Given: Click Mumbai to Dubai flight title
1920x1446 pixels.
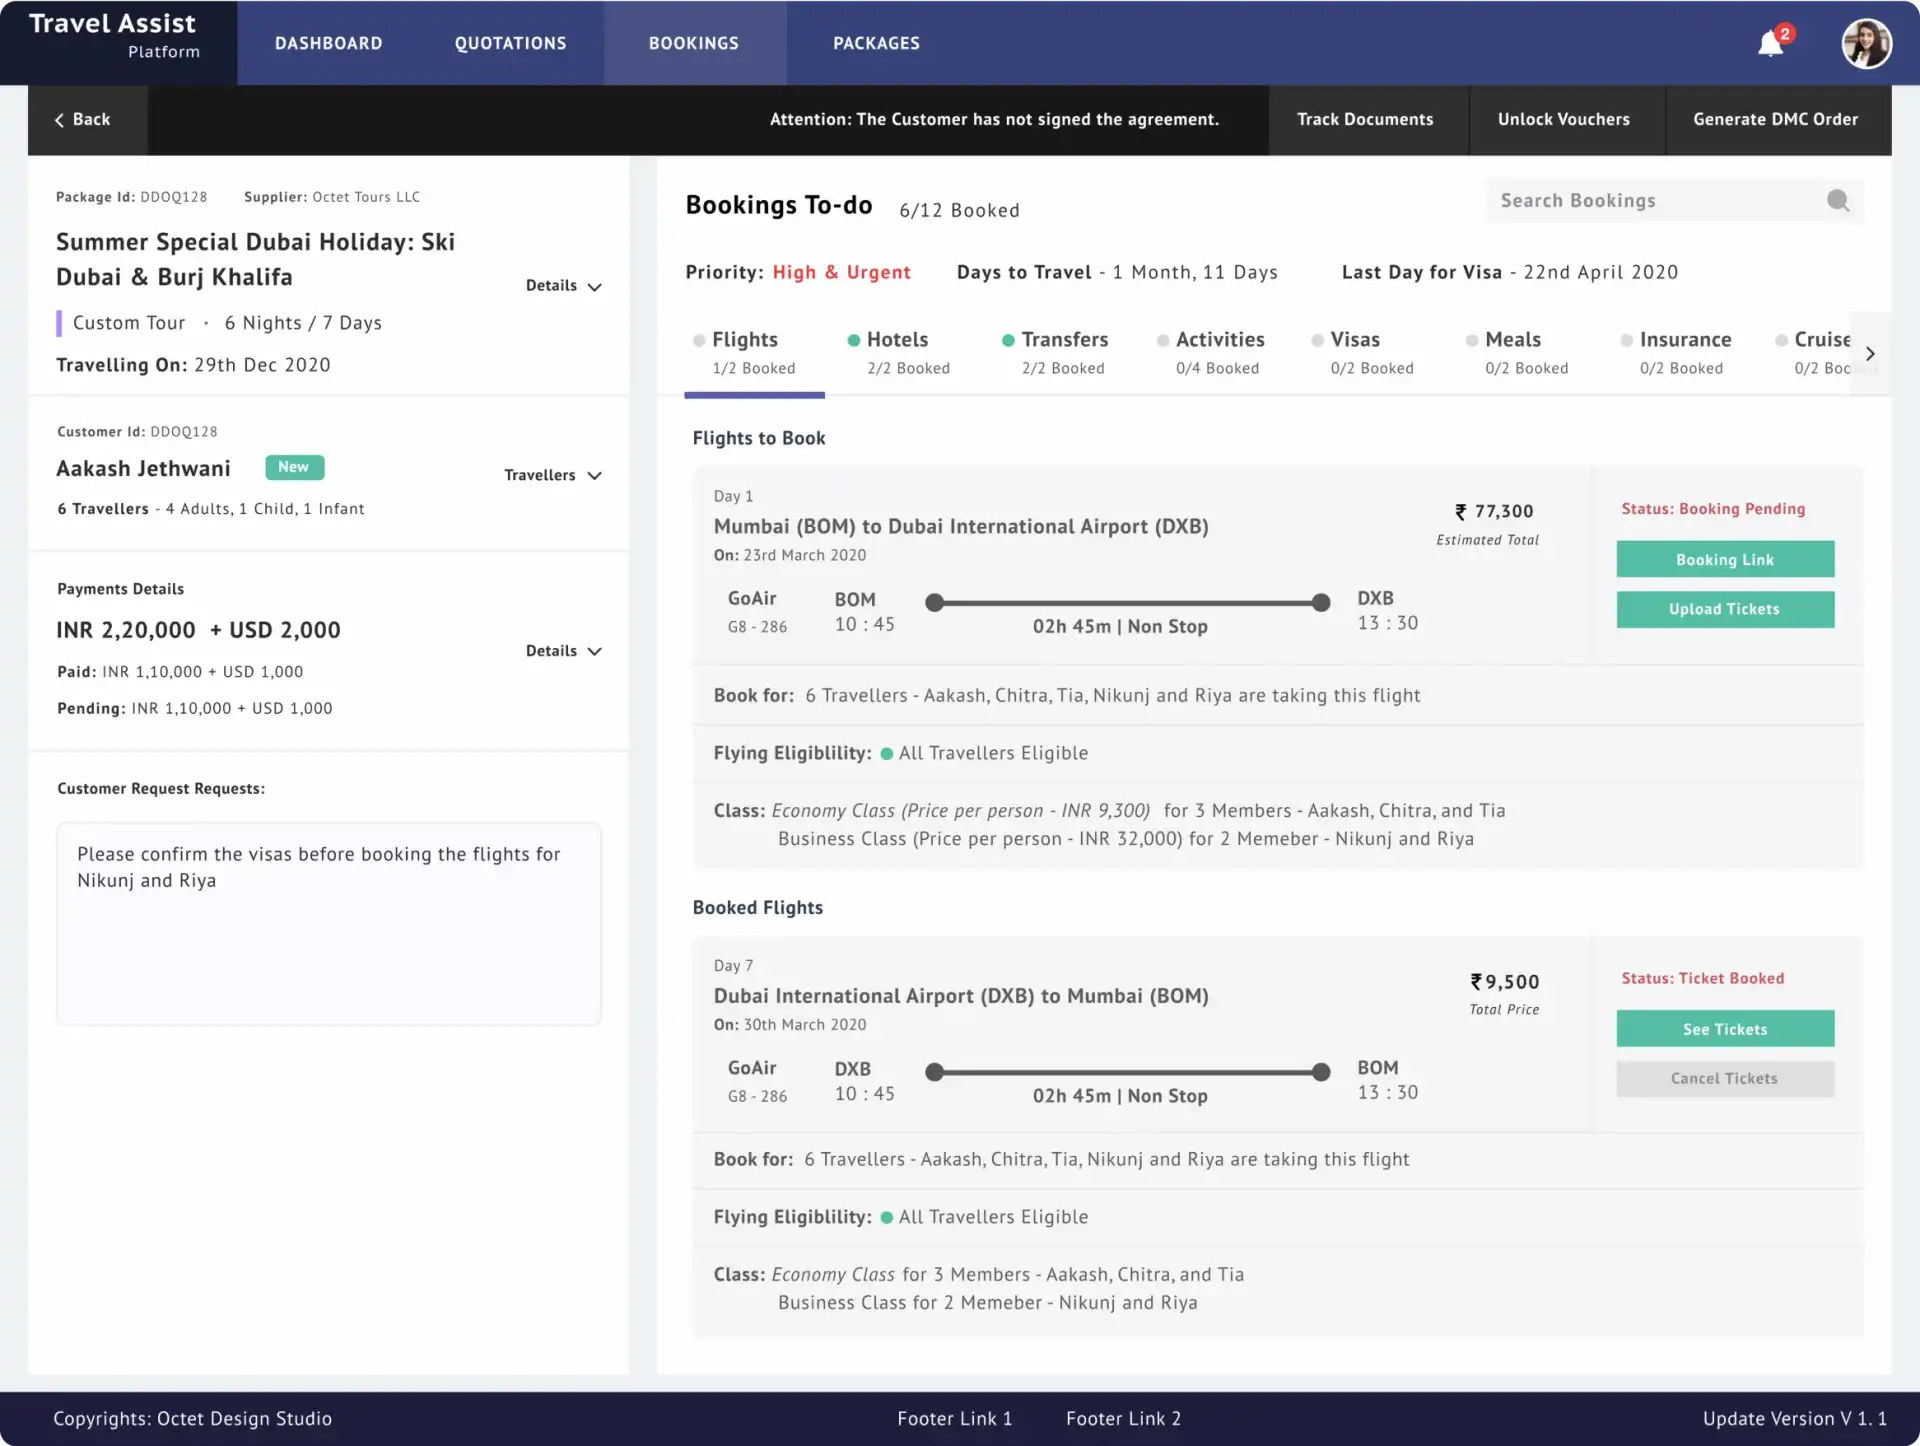Looking at the screenshot, I should point(961,526).
